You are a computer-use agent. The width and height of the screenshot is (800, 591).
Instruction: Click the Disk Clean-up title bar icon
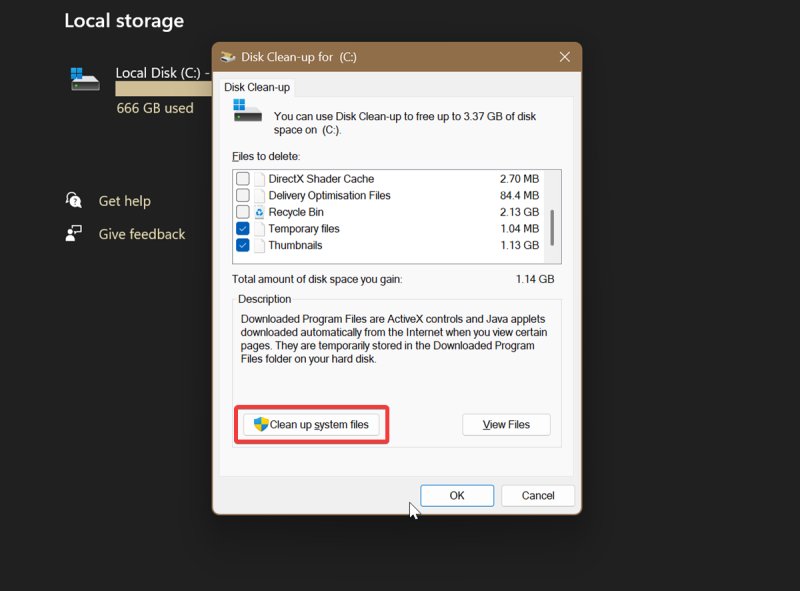pos(229,57)
